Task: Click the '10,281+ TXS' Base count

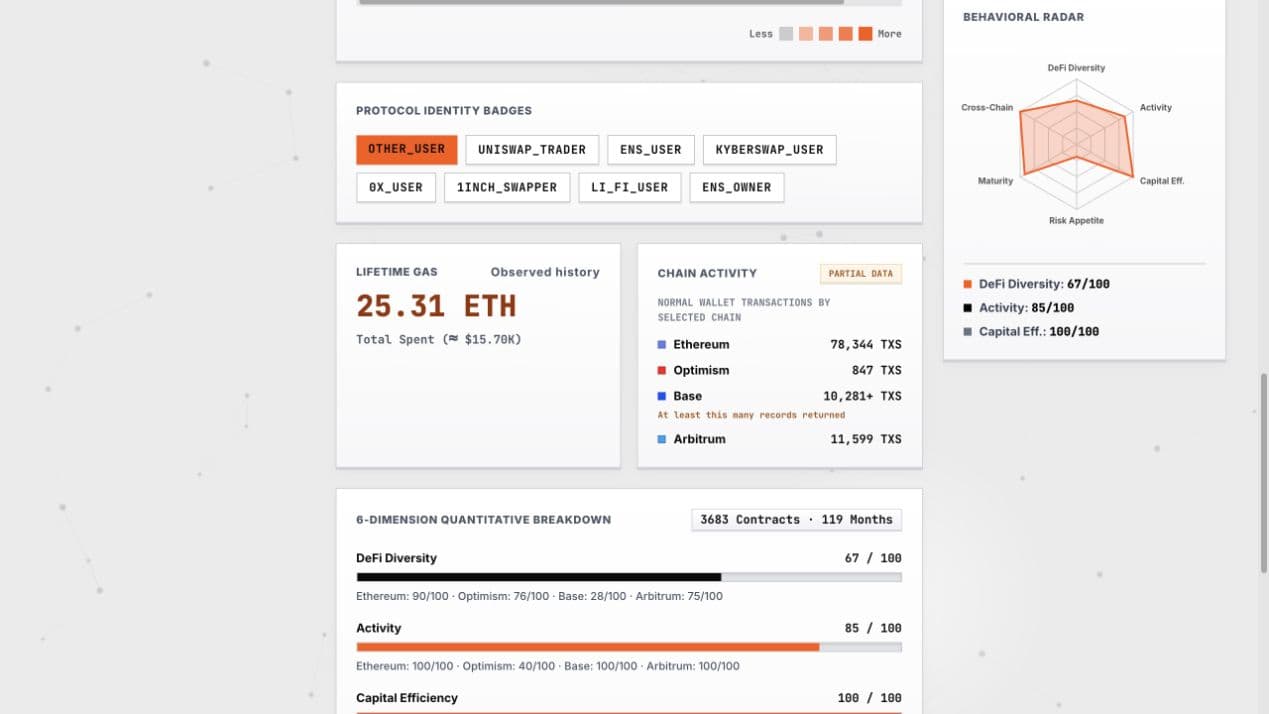Action: [x=862, y=397]
